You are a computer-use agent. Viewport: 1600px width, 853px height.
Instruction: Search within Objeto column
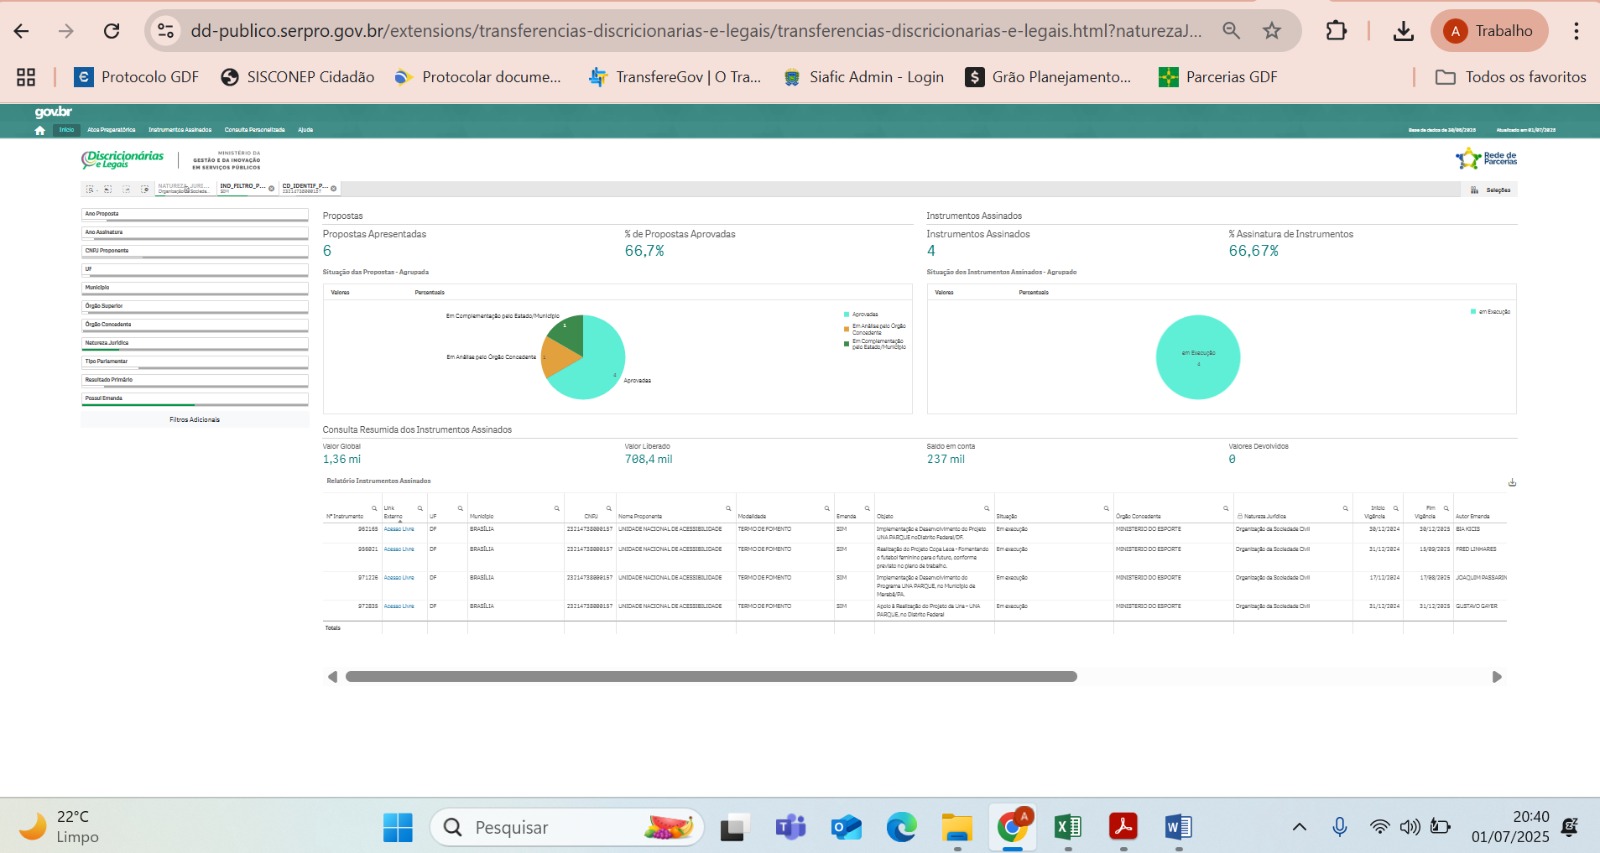tap(987, 508)
